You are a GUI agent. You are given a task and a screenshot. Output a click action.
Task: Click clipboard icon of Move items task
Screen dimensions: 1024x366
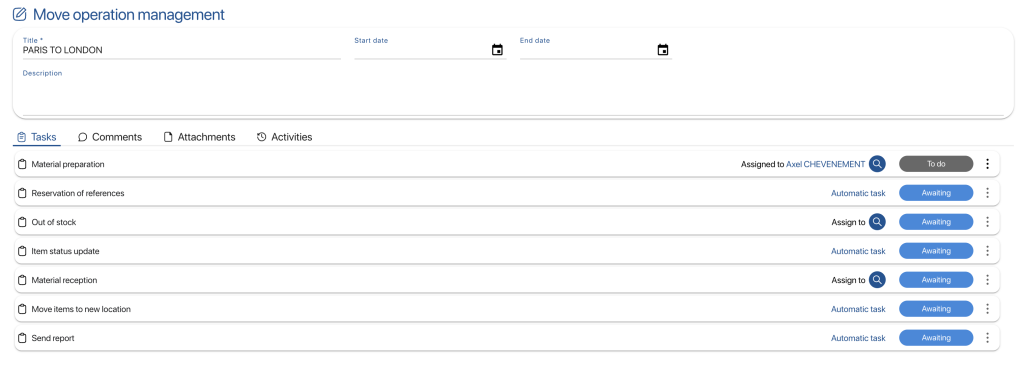click(22, 308)
